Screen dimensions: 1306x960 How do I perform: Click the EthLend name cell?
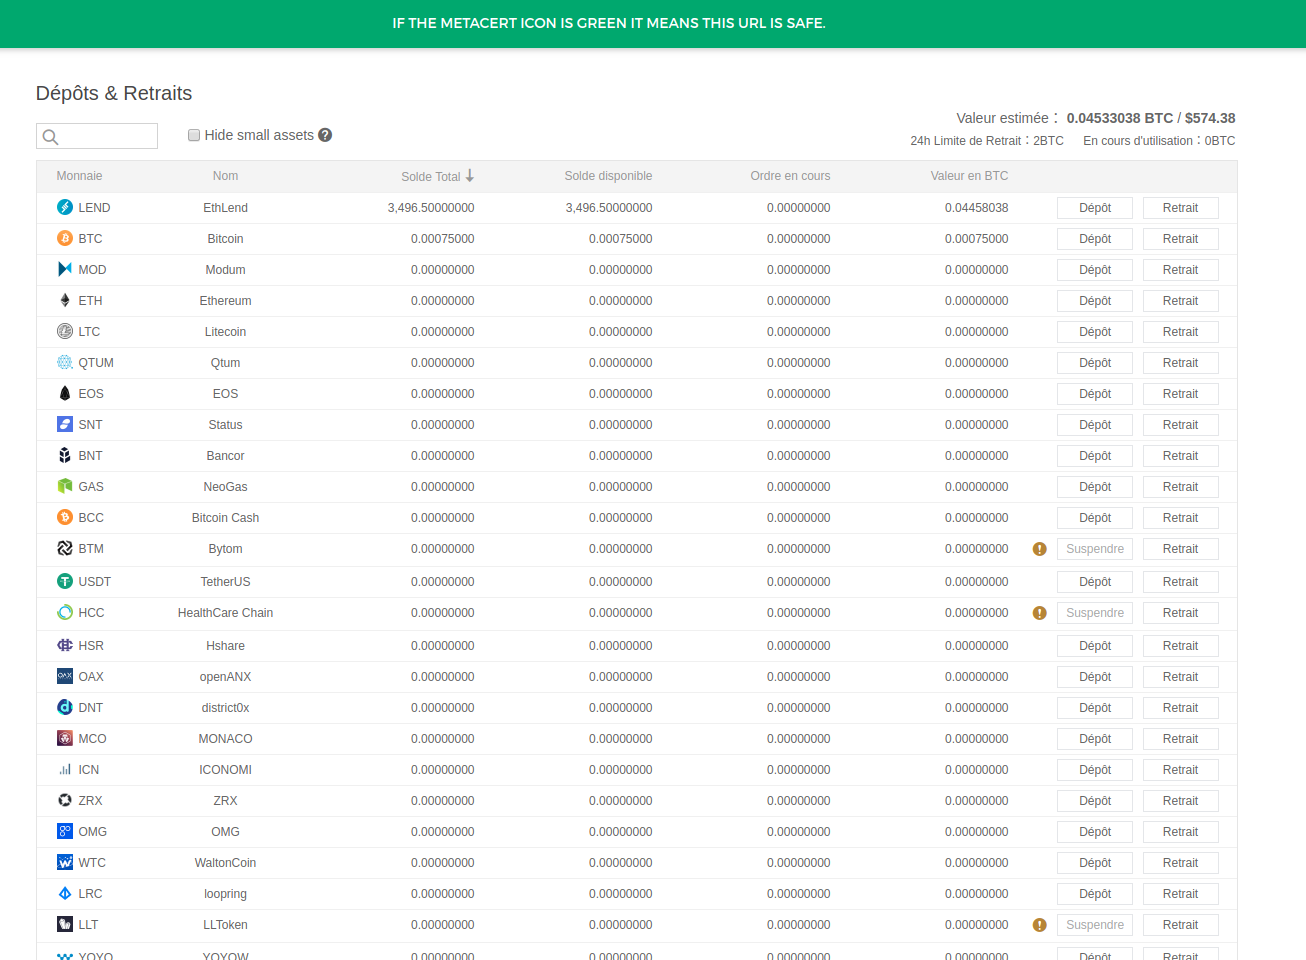click(225, 208)
